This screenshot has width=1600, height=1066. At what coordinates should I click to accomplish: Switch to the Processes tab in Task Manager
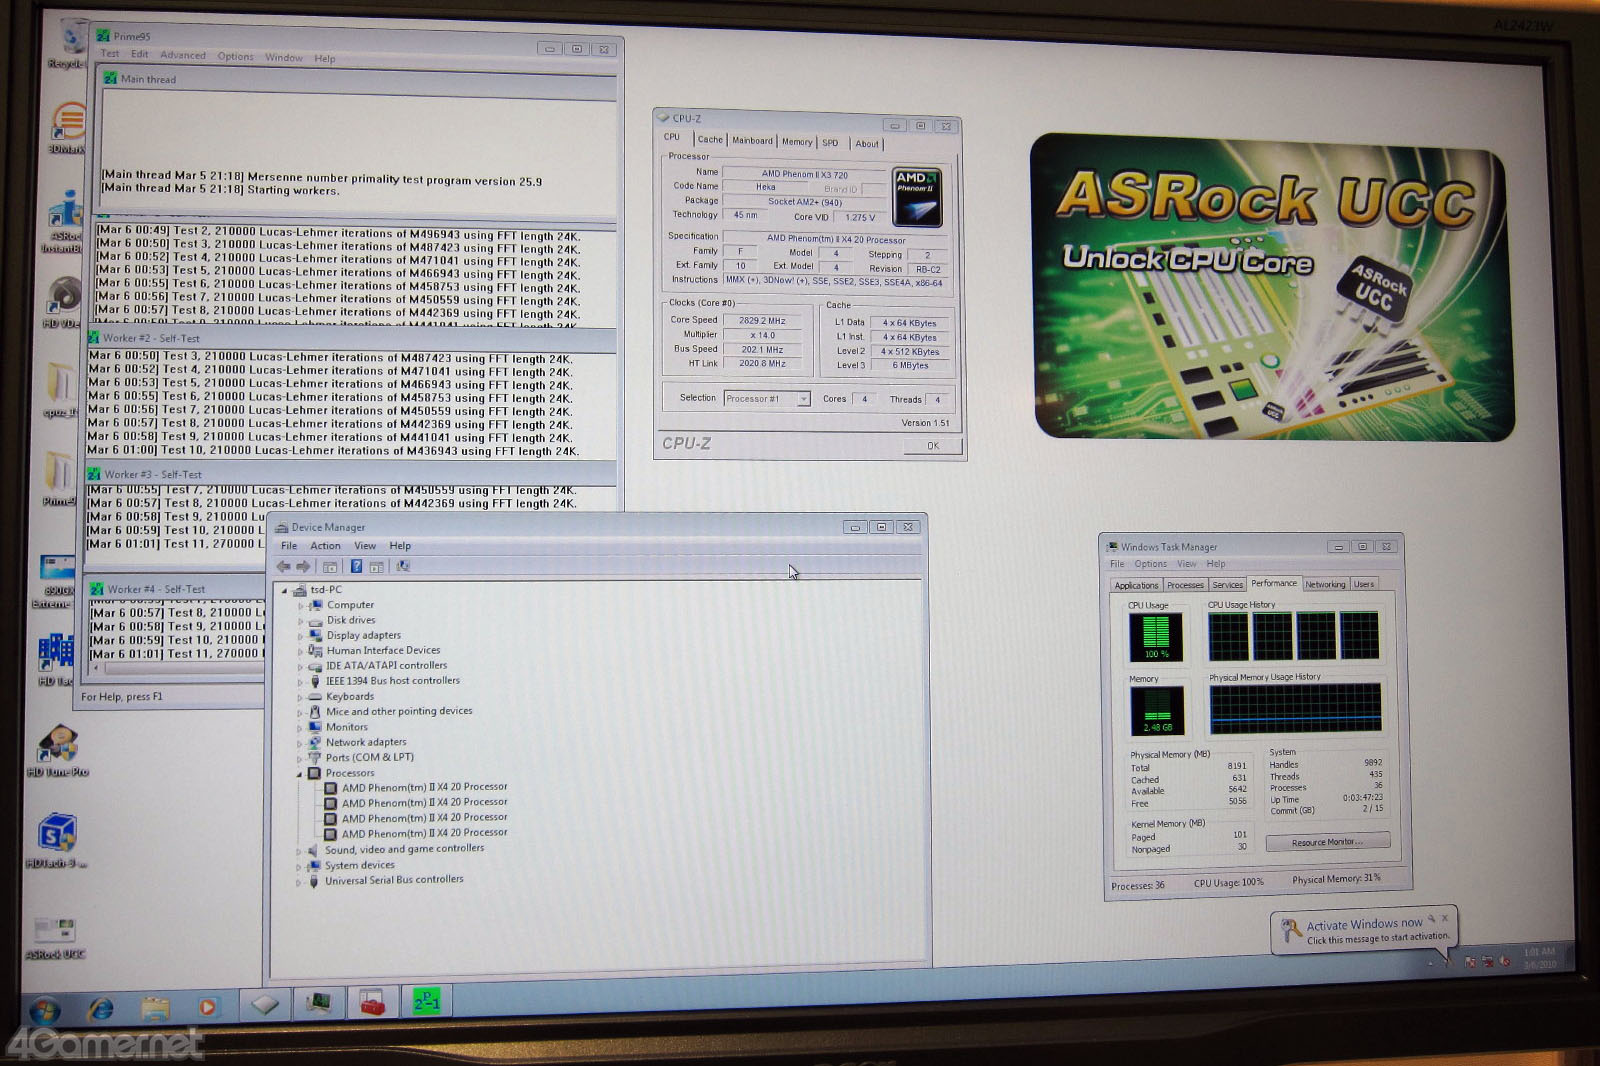click(1185, 585)
